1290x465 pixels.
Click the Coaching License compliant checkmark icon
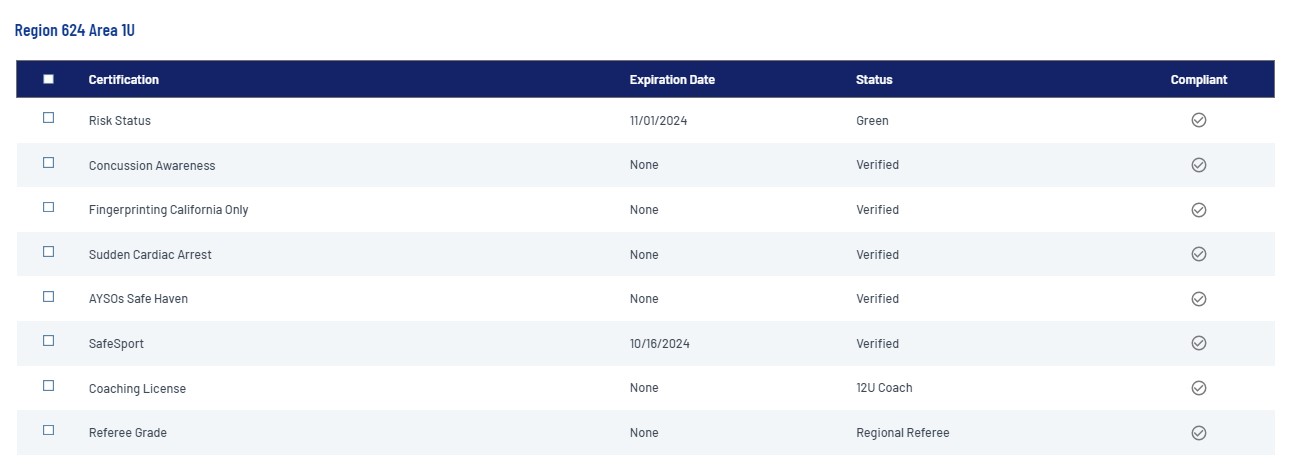(x=1199, y=388)
